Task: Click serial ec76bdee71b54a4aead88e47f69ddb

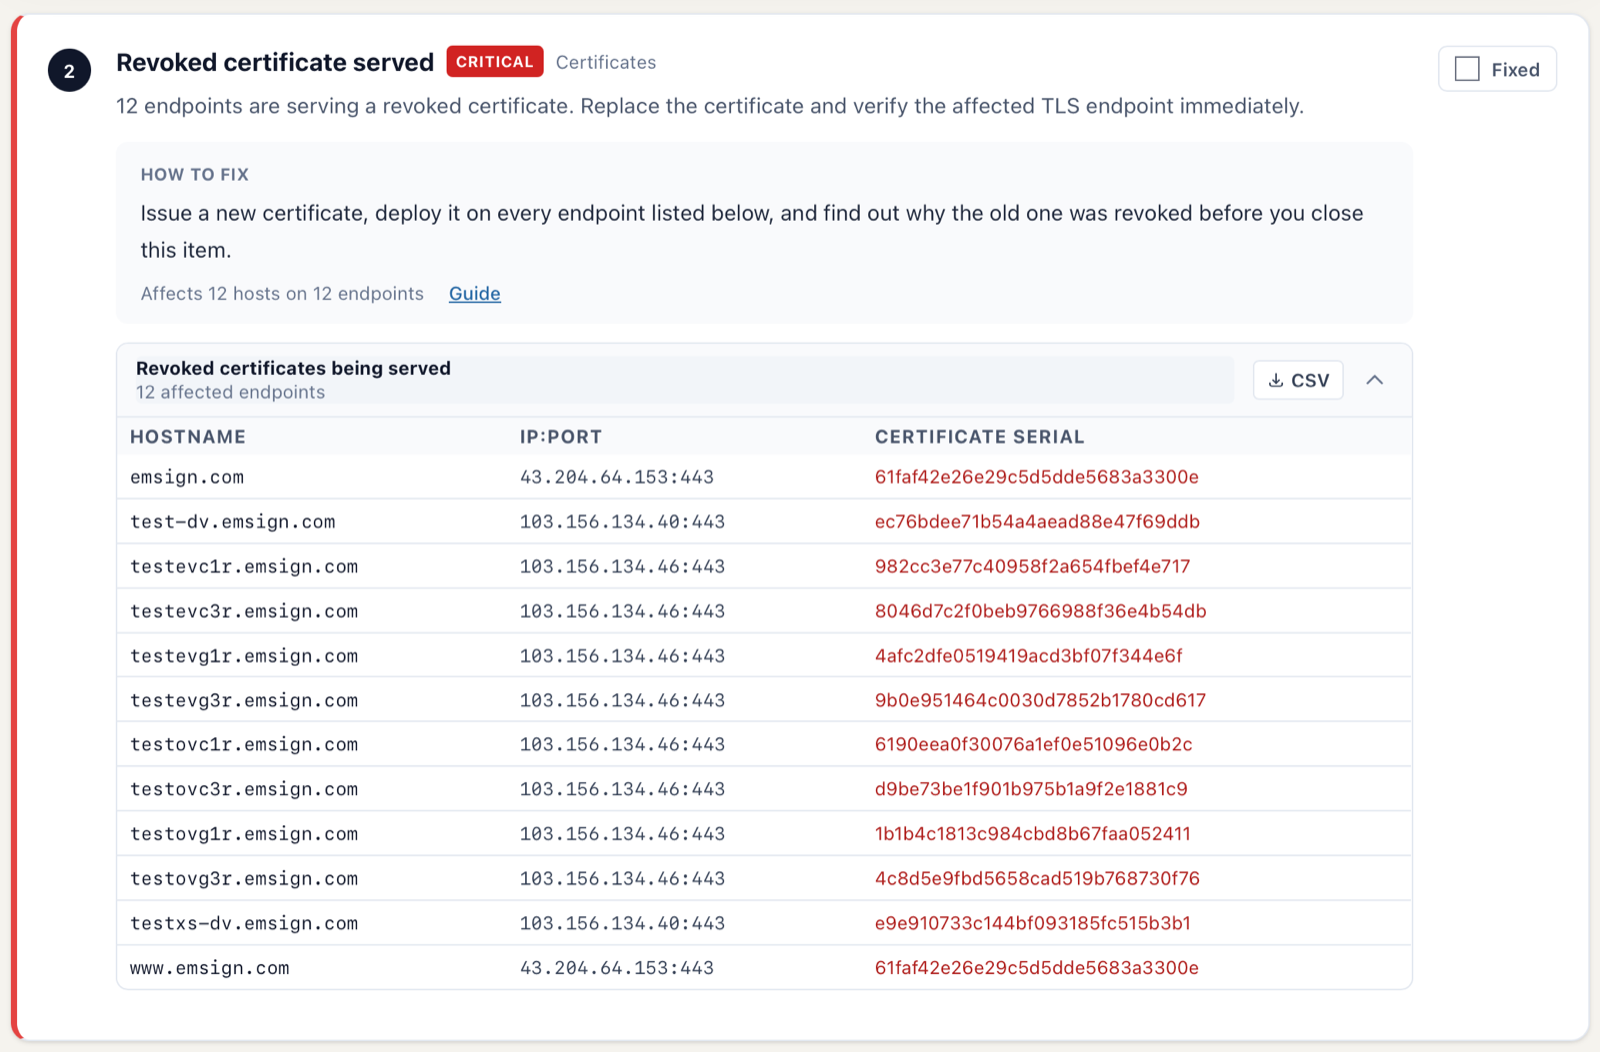Action: [x=1037, y=522]
